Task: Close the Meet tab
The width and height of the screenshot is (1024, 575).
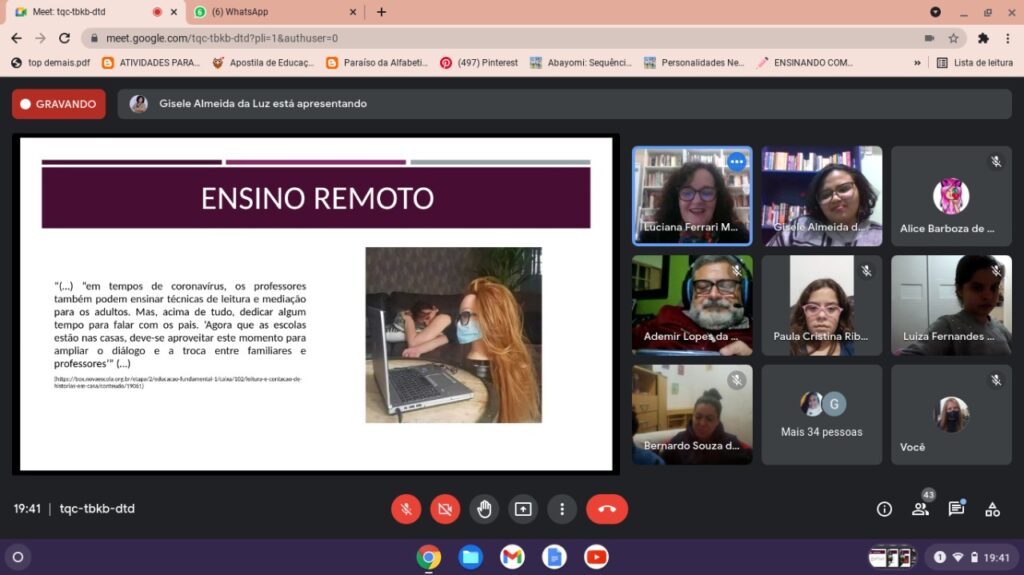Action: [x=174, y=12]
